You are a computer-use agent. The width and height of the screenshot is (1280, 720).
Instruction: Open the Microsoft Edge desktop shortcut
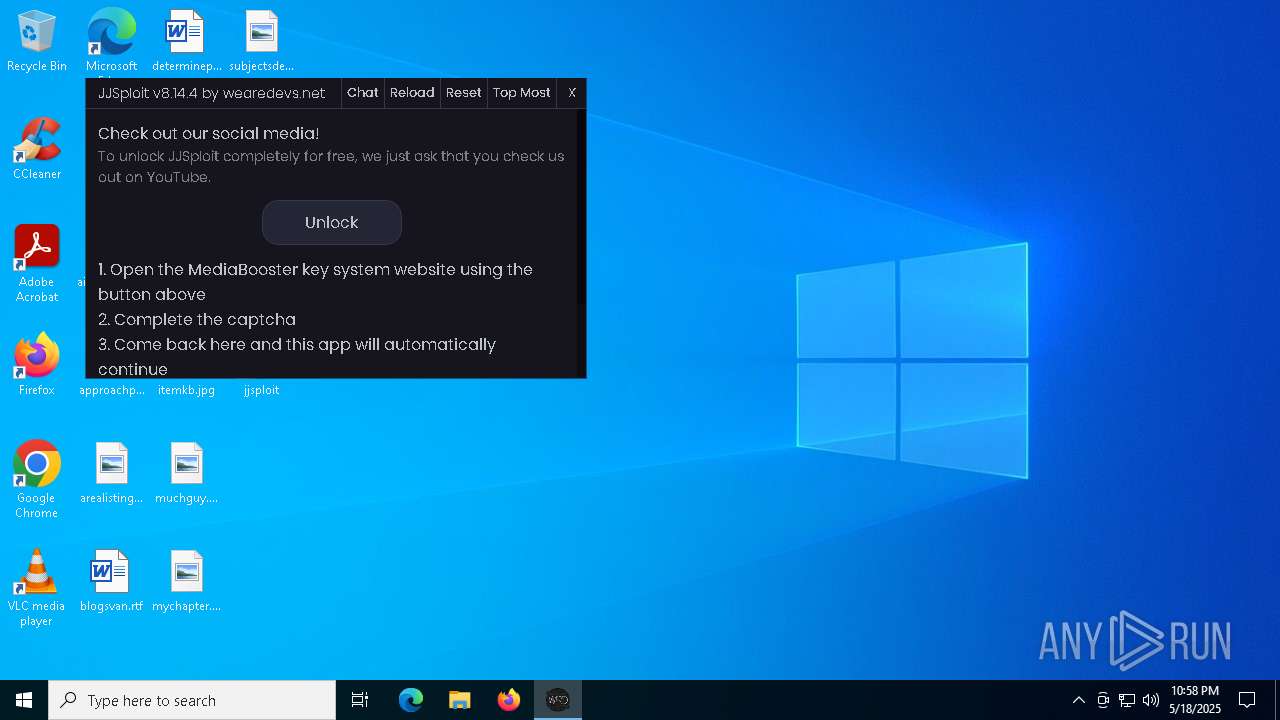111,41
